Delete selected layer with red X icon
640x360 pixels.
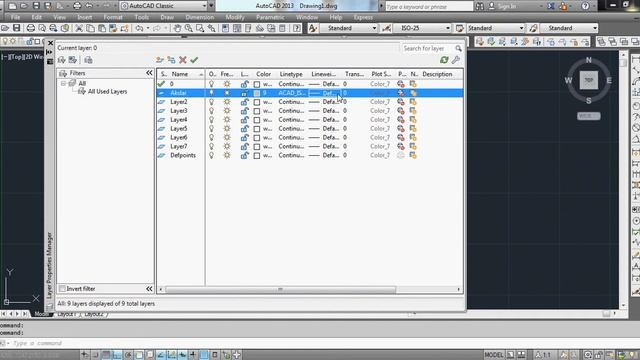click(x=183, y=60)
